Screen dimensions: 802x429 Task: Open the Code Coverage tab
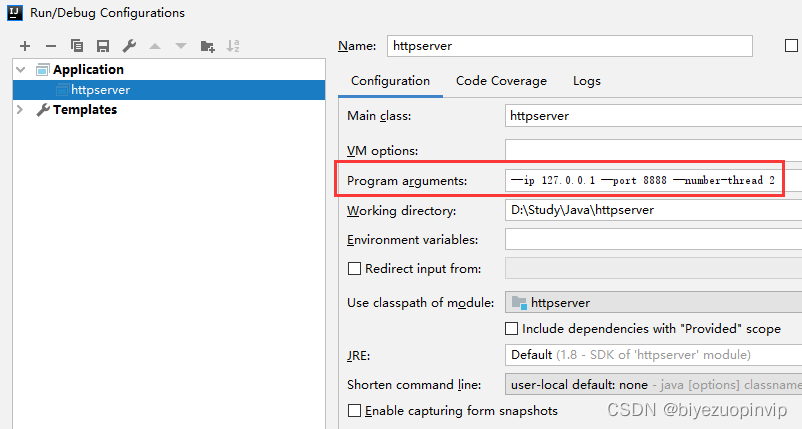501,81
